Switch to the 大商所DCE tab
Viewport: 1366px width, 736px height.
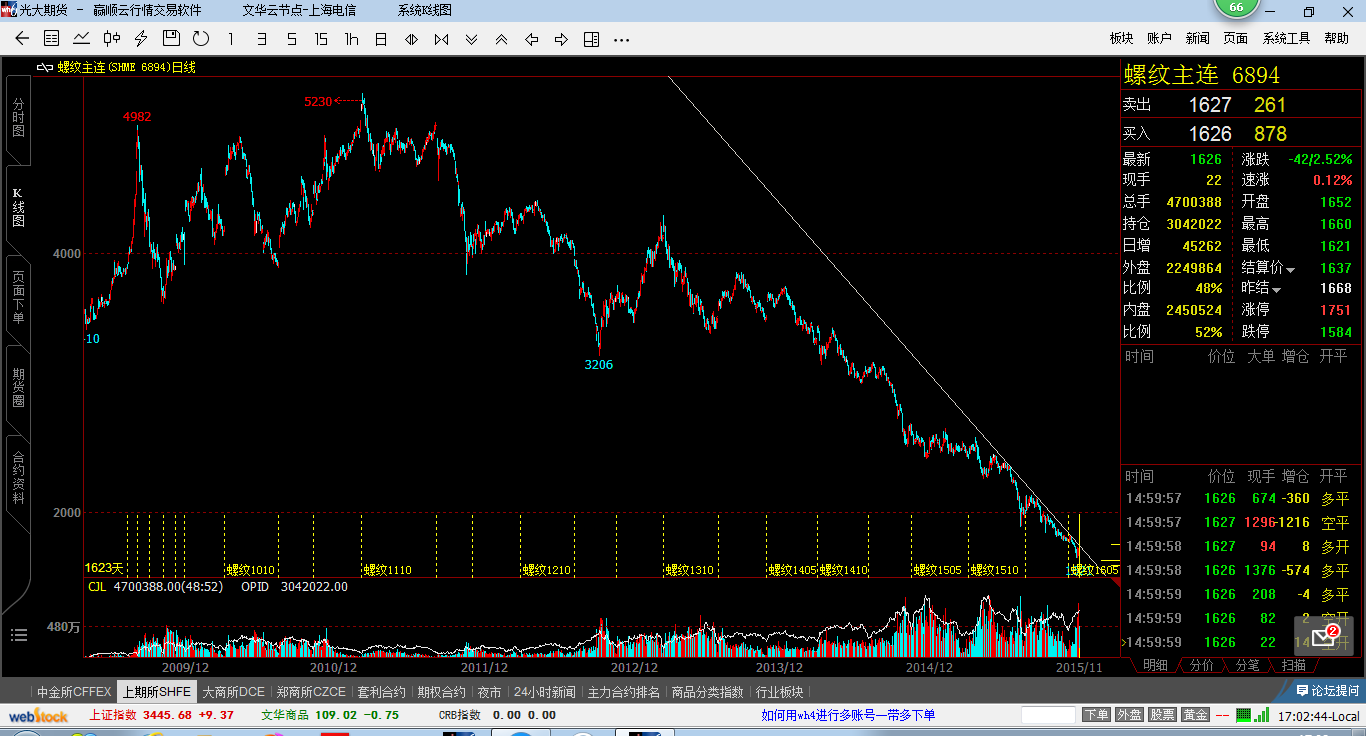tap(233, 691)
